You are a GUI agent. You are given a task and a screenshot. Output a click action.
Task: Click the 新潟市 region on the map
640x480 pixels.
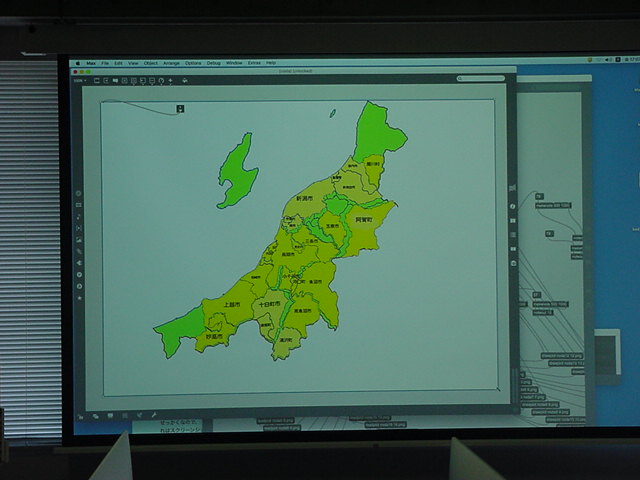point(304,199)
